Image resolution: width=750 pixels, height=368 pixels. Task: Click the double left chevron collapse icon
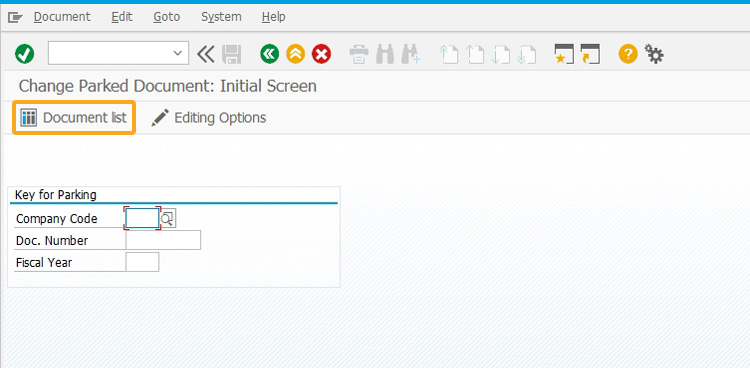[x=206, y=54]
